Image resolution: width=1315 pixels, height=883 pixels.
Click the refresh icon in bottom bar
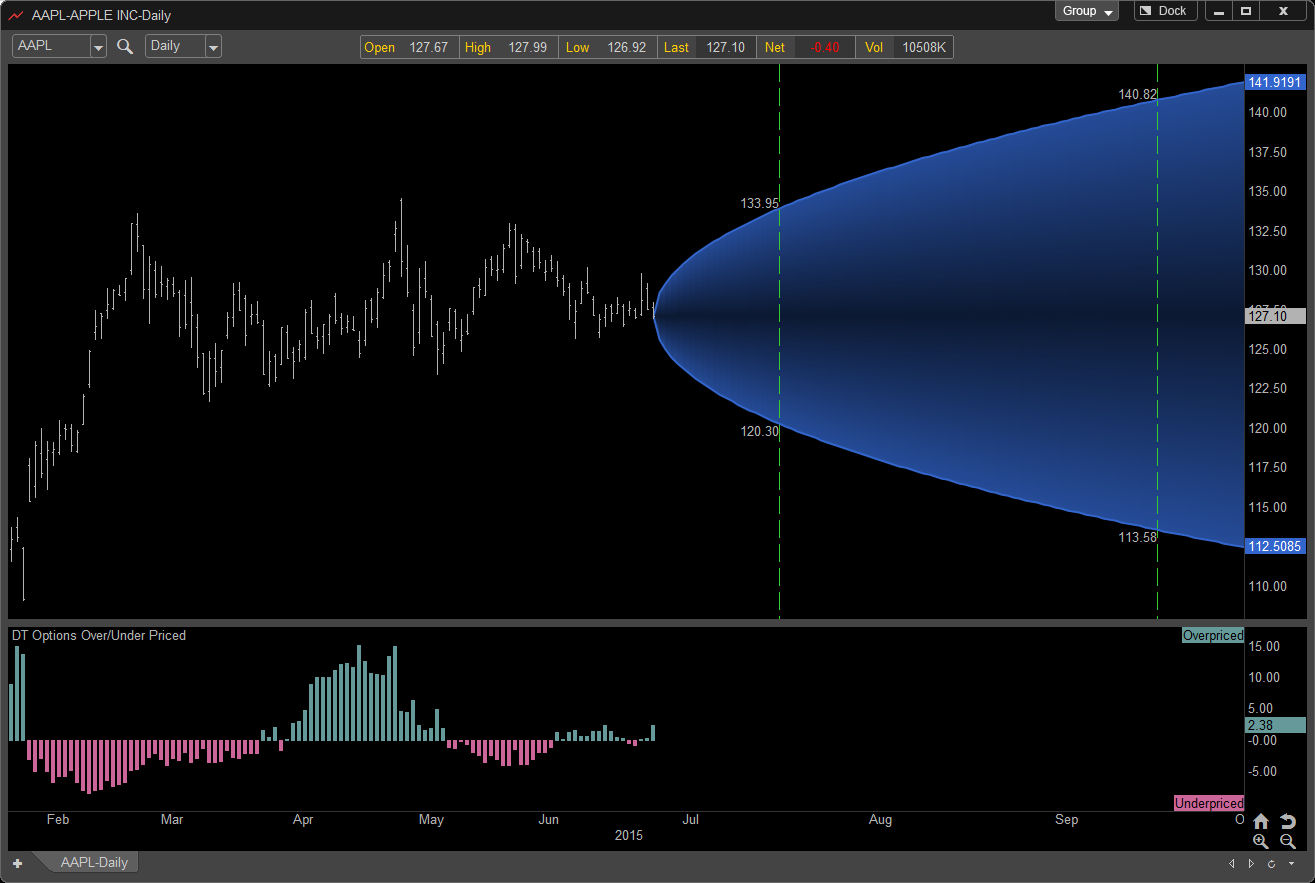[1272, 863]
